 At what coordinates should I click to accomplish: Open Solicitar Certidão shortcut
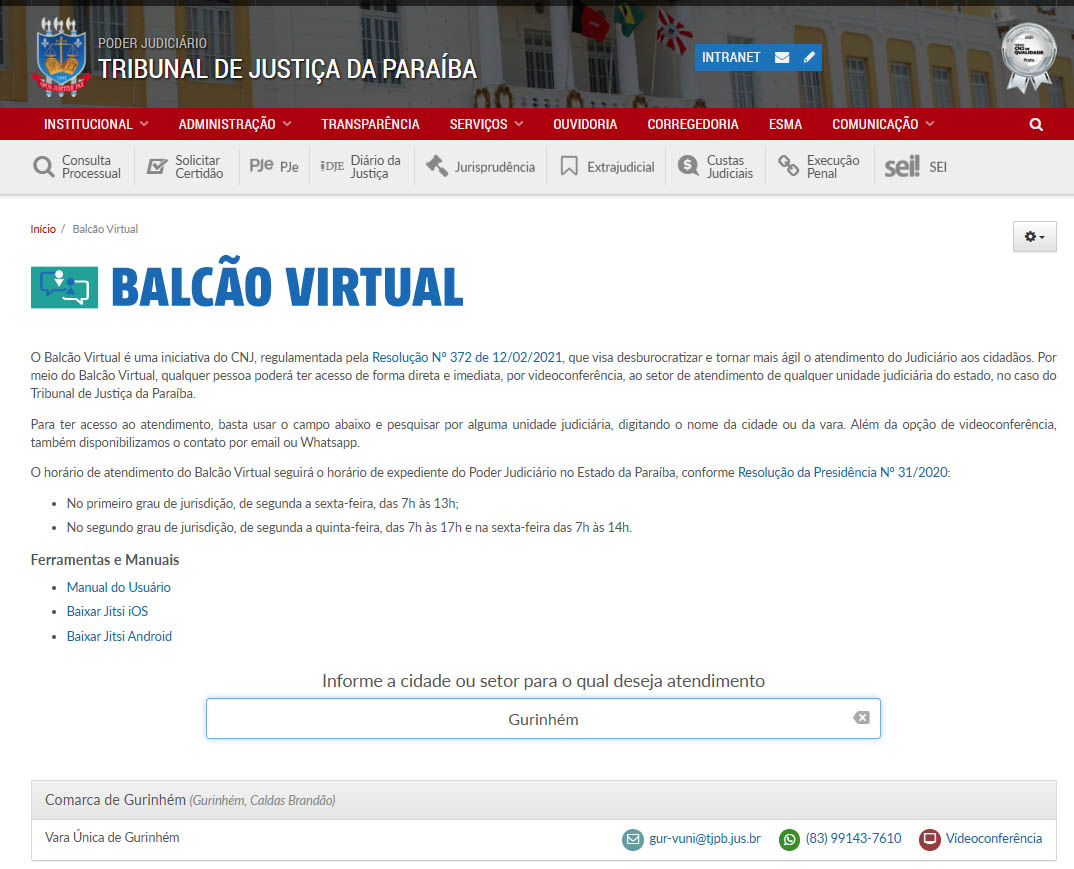point(184,167)
